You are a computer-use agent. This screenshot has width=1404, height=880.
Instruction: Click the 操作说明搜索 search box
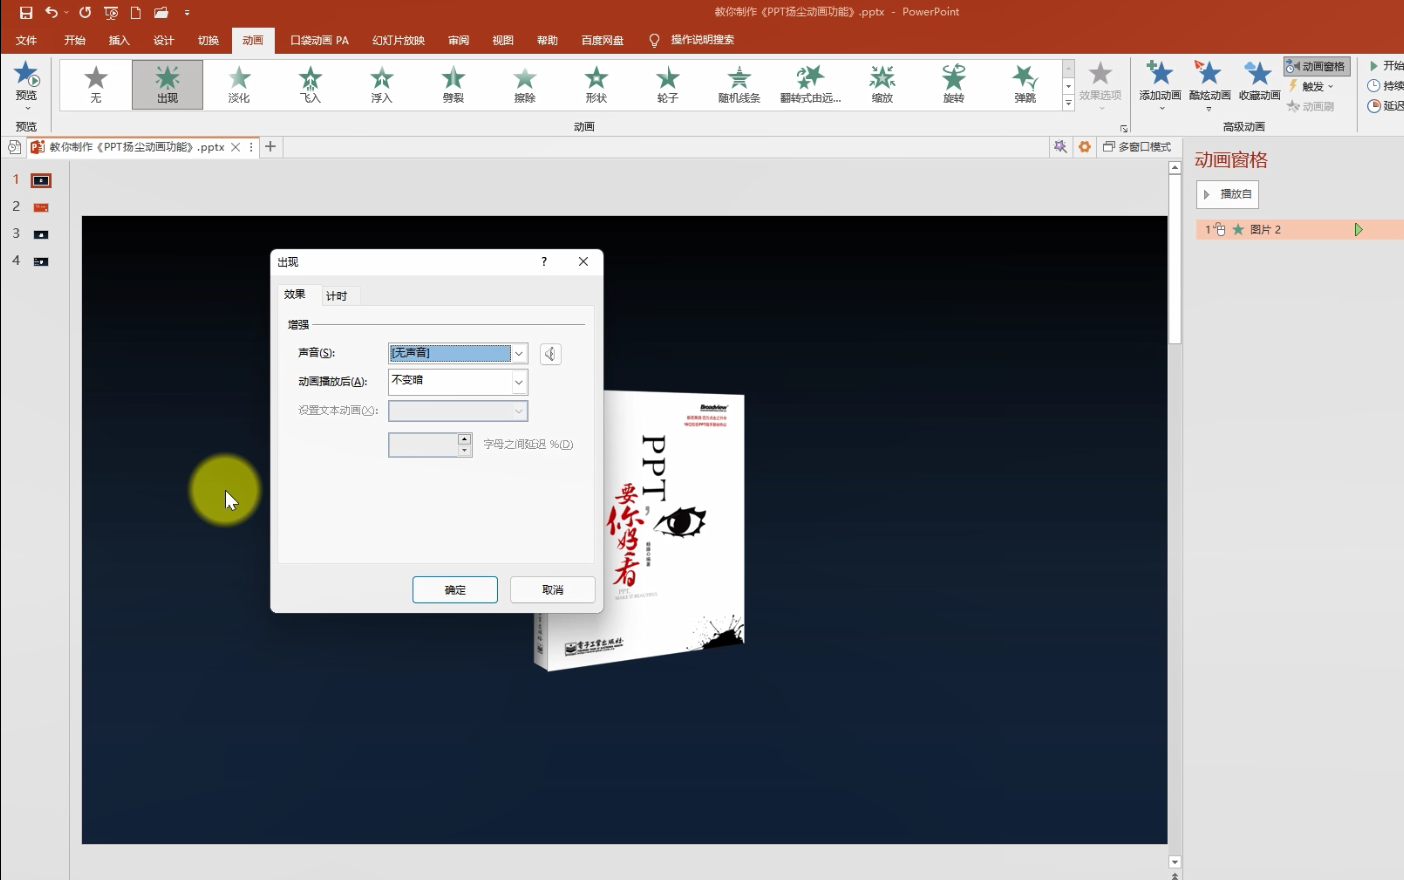click(x=702, y=40)
